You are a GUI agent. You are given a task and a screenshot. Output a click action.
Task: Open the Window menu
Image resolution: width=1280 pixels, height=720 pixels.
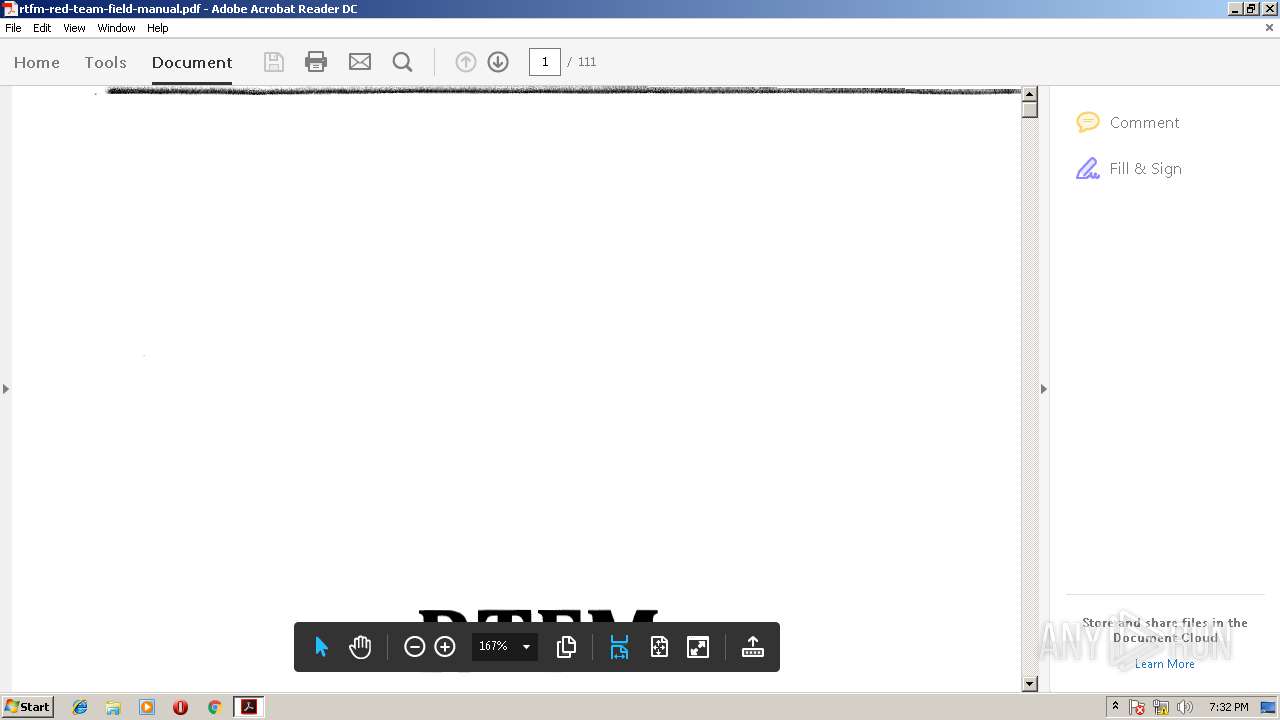pos(116,28)
